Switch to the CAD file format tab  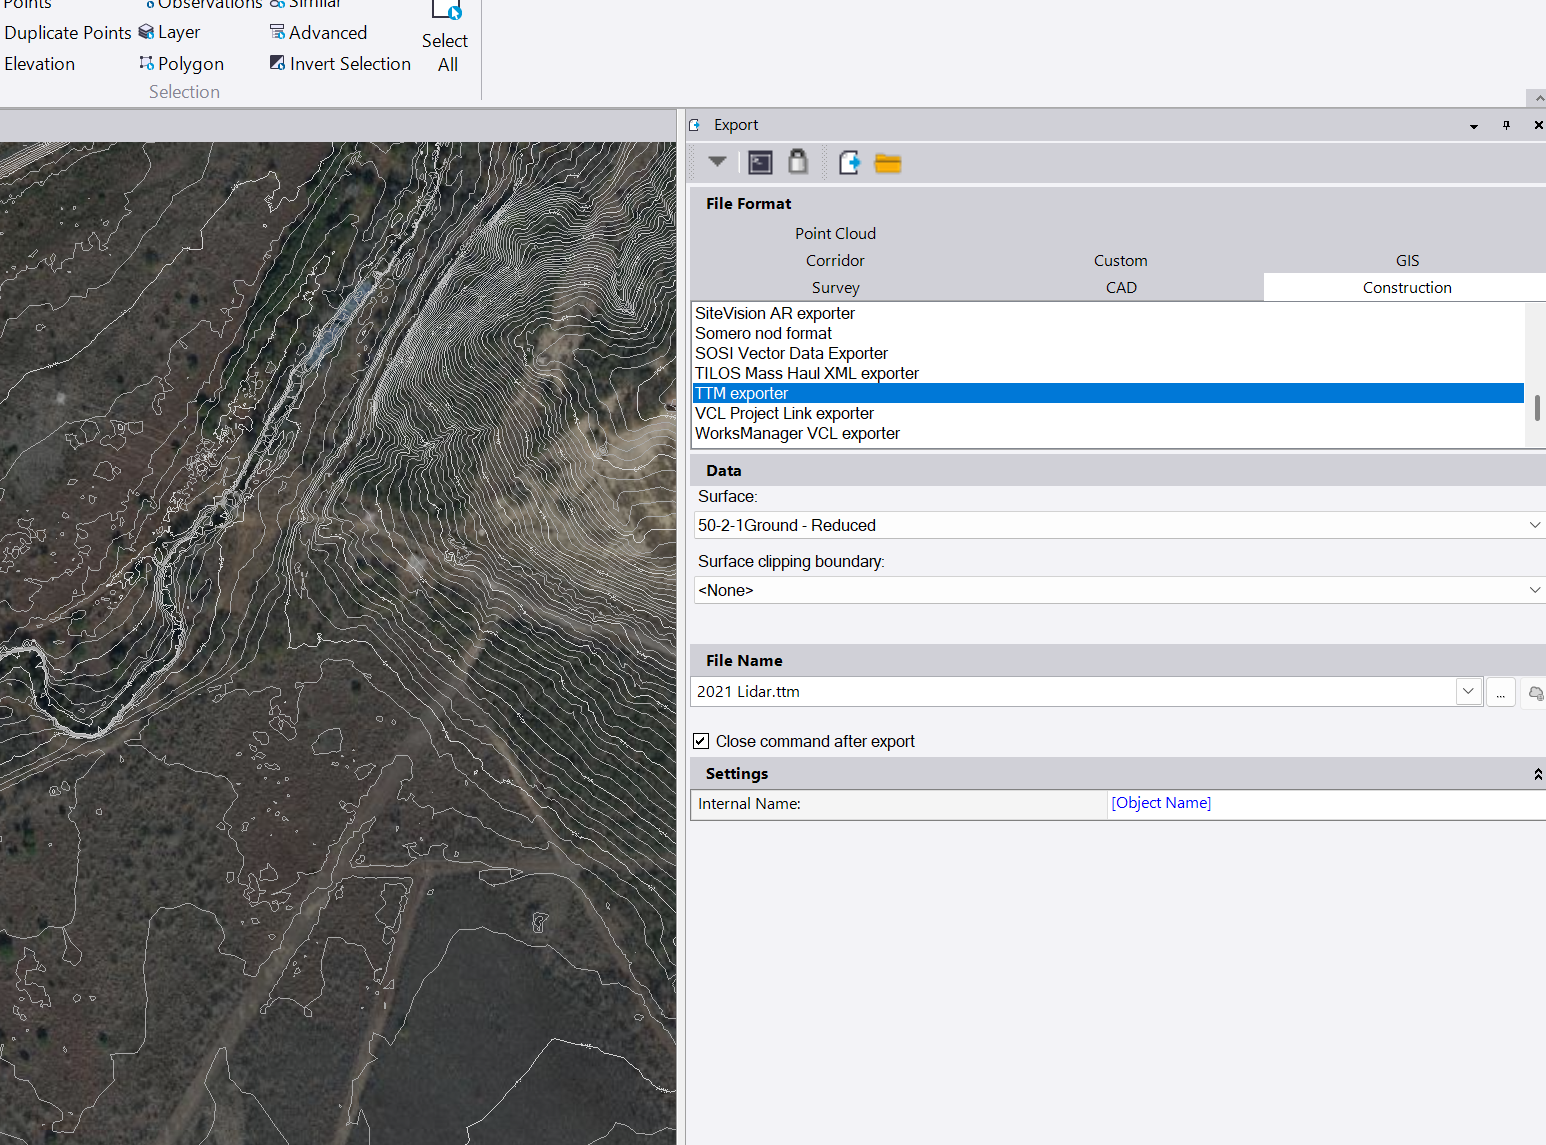1120,288
